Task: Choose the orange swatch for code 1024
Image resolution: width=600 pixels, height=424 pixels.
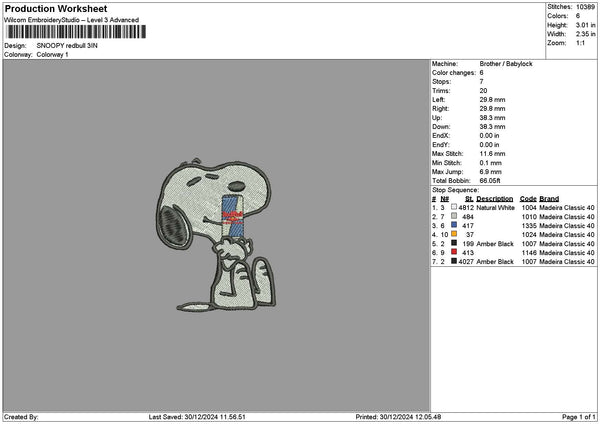Action: coord(454,234)
